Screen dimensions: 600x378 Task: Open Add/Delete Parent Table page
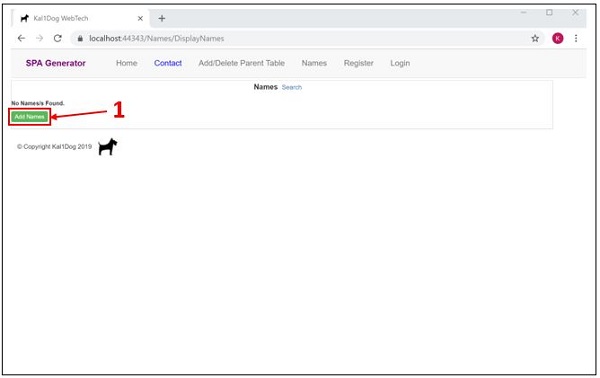click(241, 63)
